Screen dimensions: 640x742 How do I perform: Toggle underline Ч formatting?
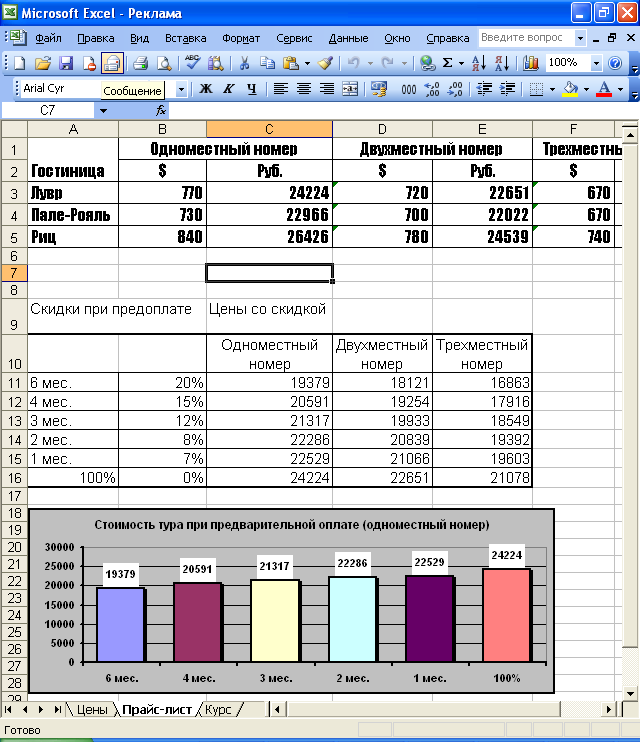(x=251, y=88)
